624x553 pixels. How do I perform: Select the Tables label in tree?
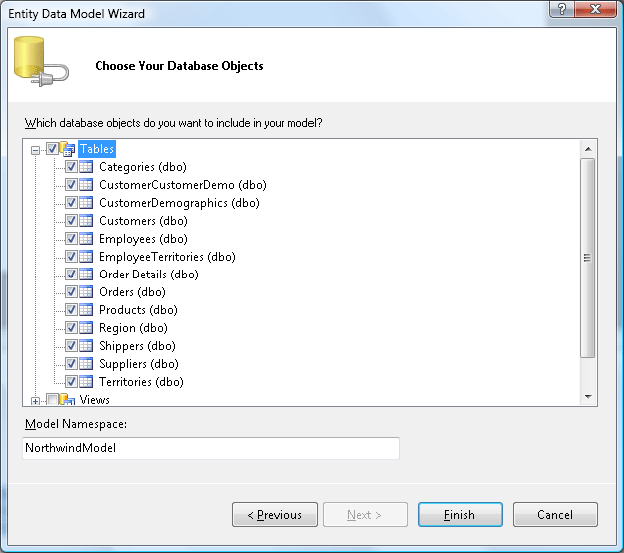[x=97, y=149]
